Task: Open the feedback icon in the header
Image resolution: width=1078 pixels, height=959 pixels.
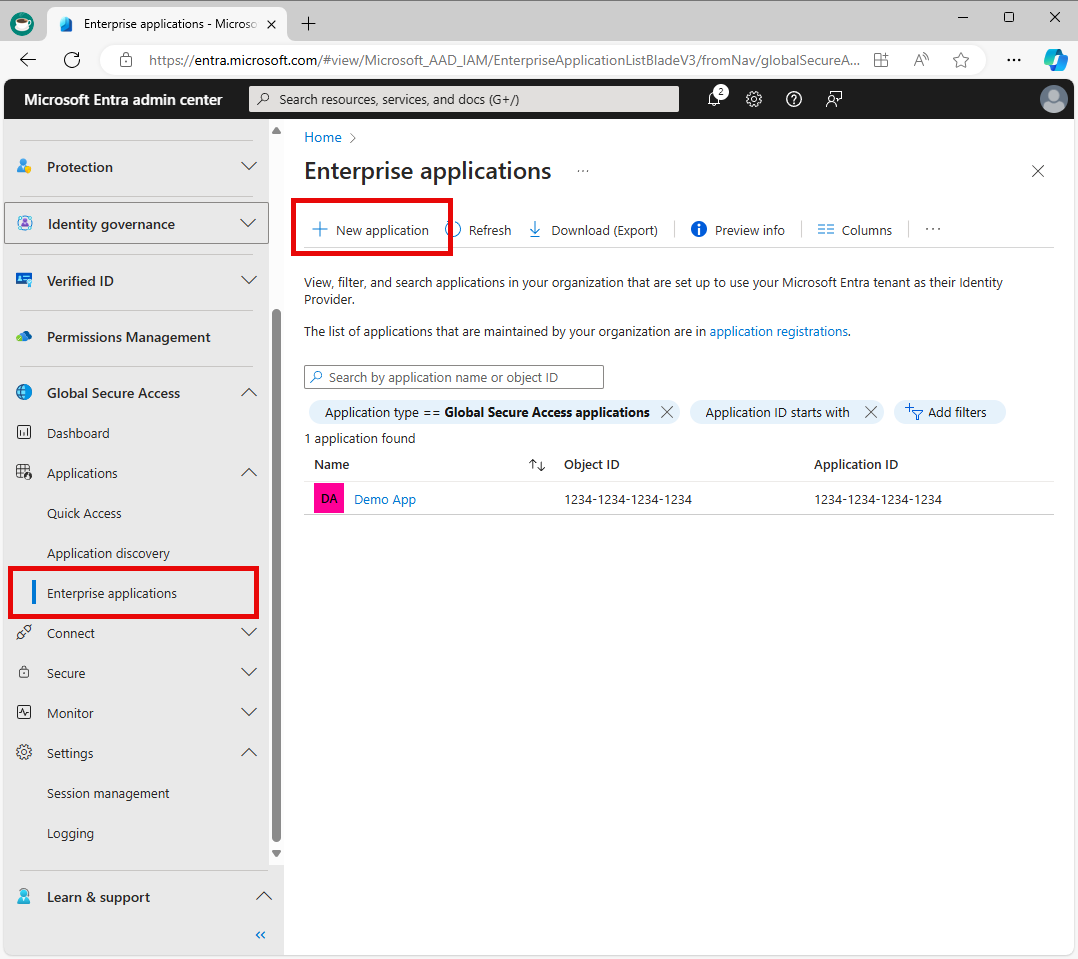Action: coord(834,99)
